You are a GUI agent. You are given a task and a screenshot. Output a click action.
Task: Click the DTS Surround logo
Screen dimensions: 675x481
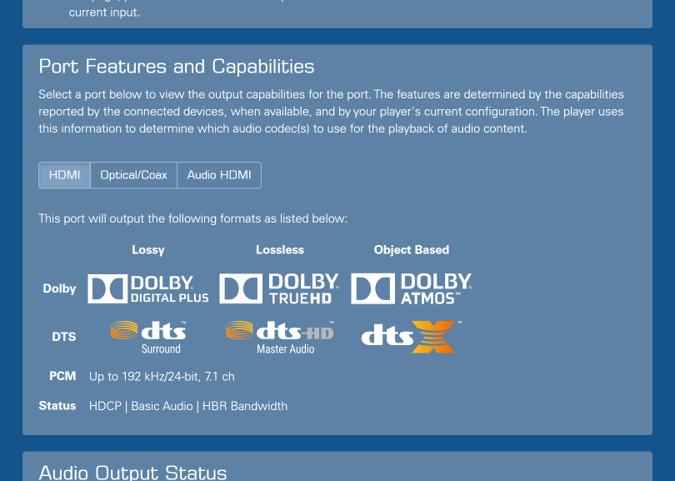(148, 337)
